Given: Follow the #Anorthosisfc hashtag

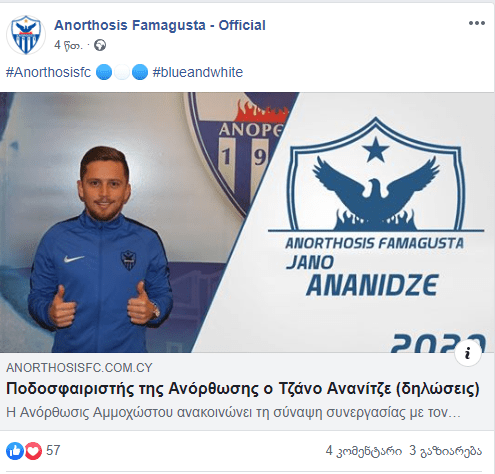Looking at the screenshot, I should click(48, 72).
